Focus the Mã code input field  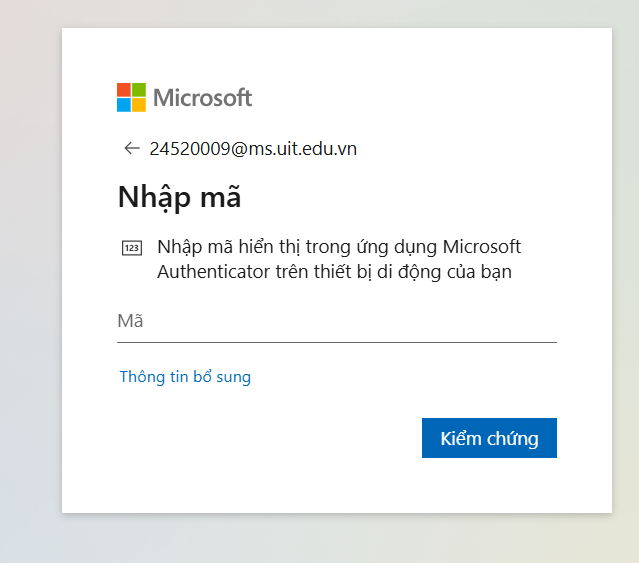[x=336, y=321]
